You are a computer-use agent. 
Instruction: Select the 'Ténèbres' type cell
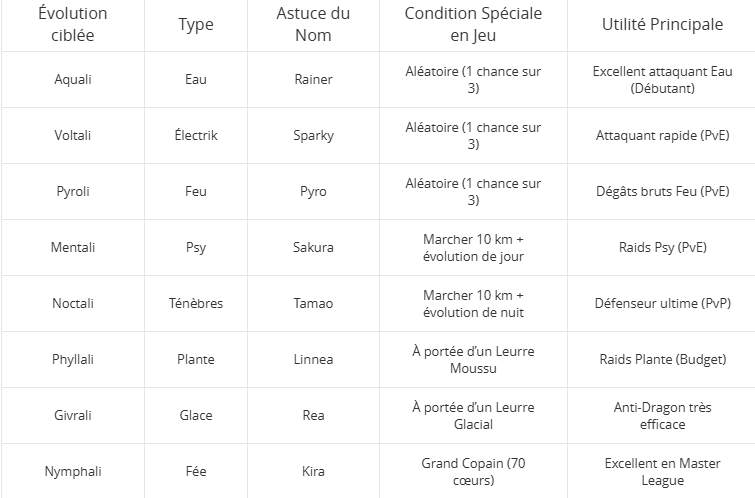(x=196, y=304)
